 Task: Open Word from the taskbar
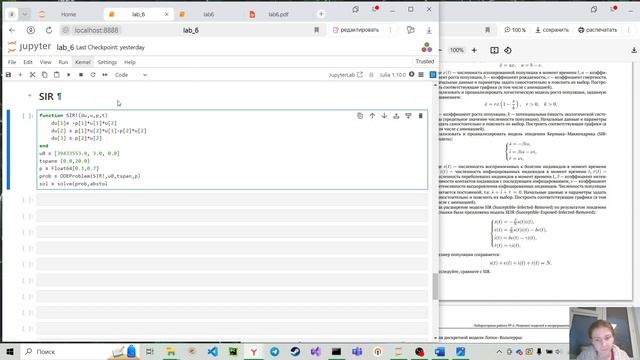[440, 351]
